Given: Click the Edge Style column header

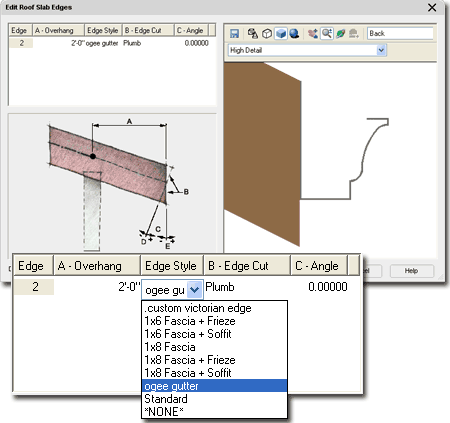Looking at the screenshot, I should tap(172, 266).
